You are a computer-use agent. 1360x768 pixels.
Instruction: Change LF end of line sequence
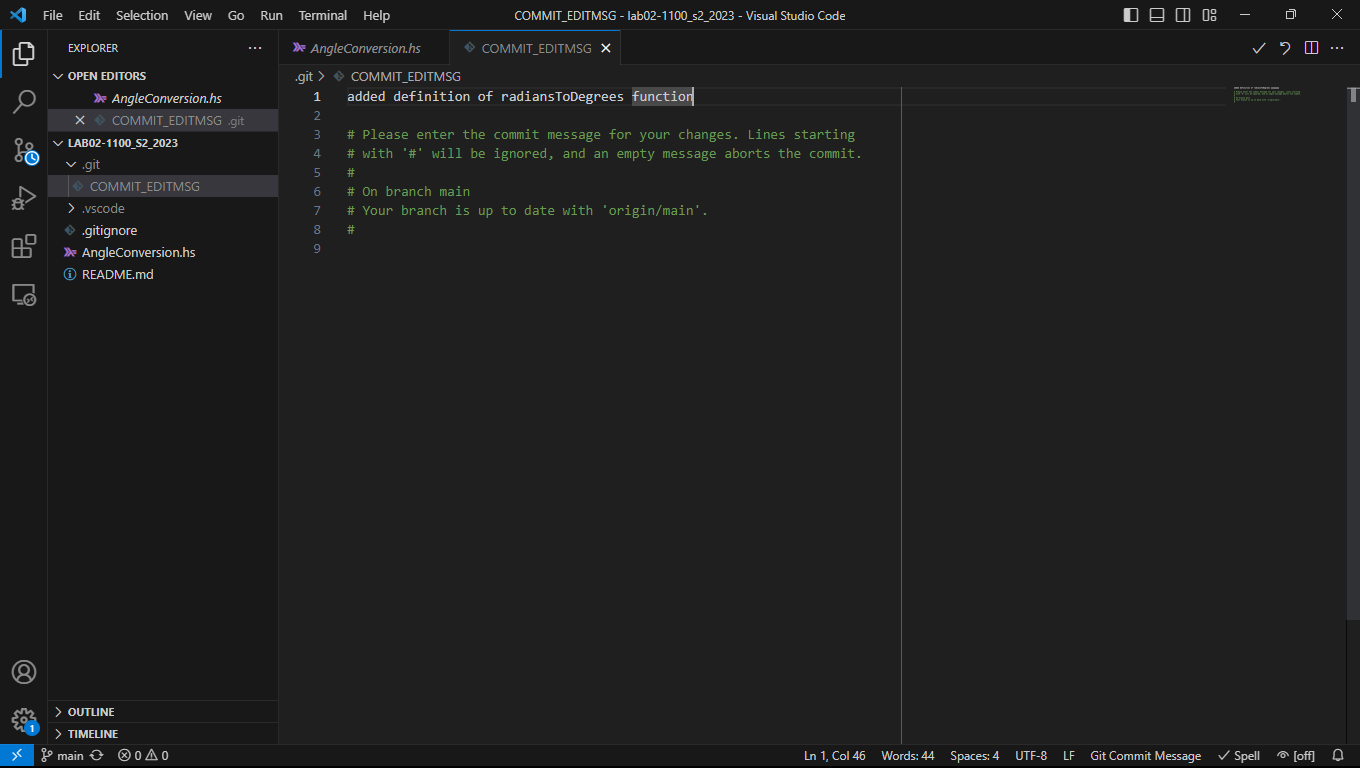[1069, 756]
